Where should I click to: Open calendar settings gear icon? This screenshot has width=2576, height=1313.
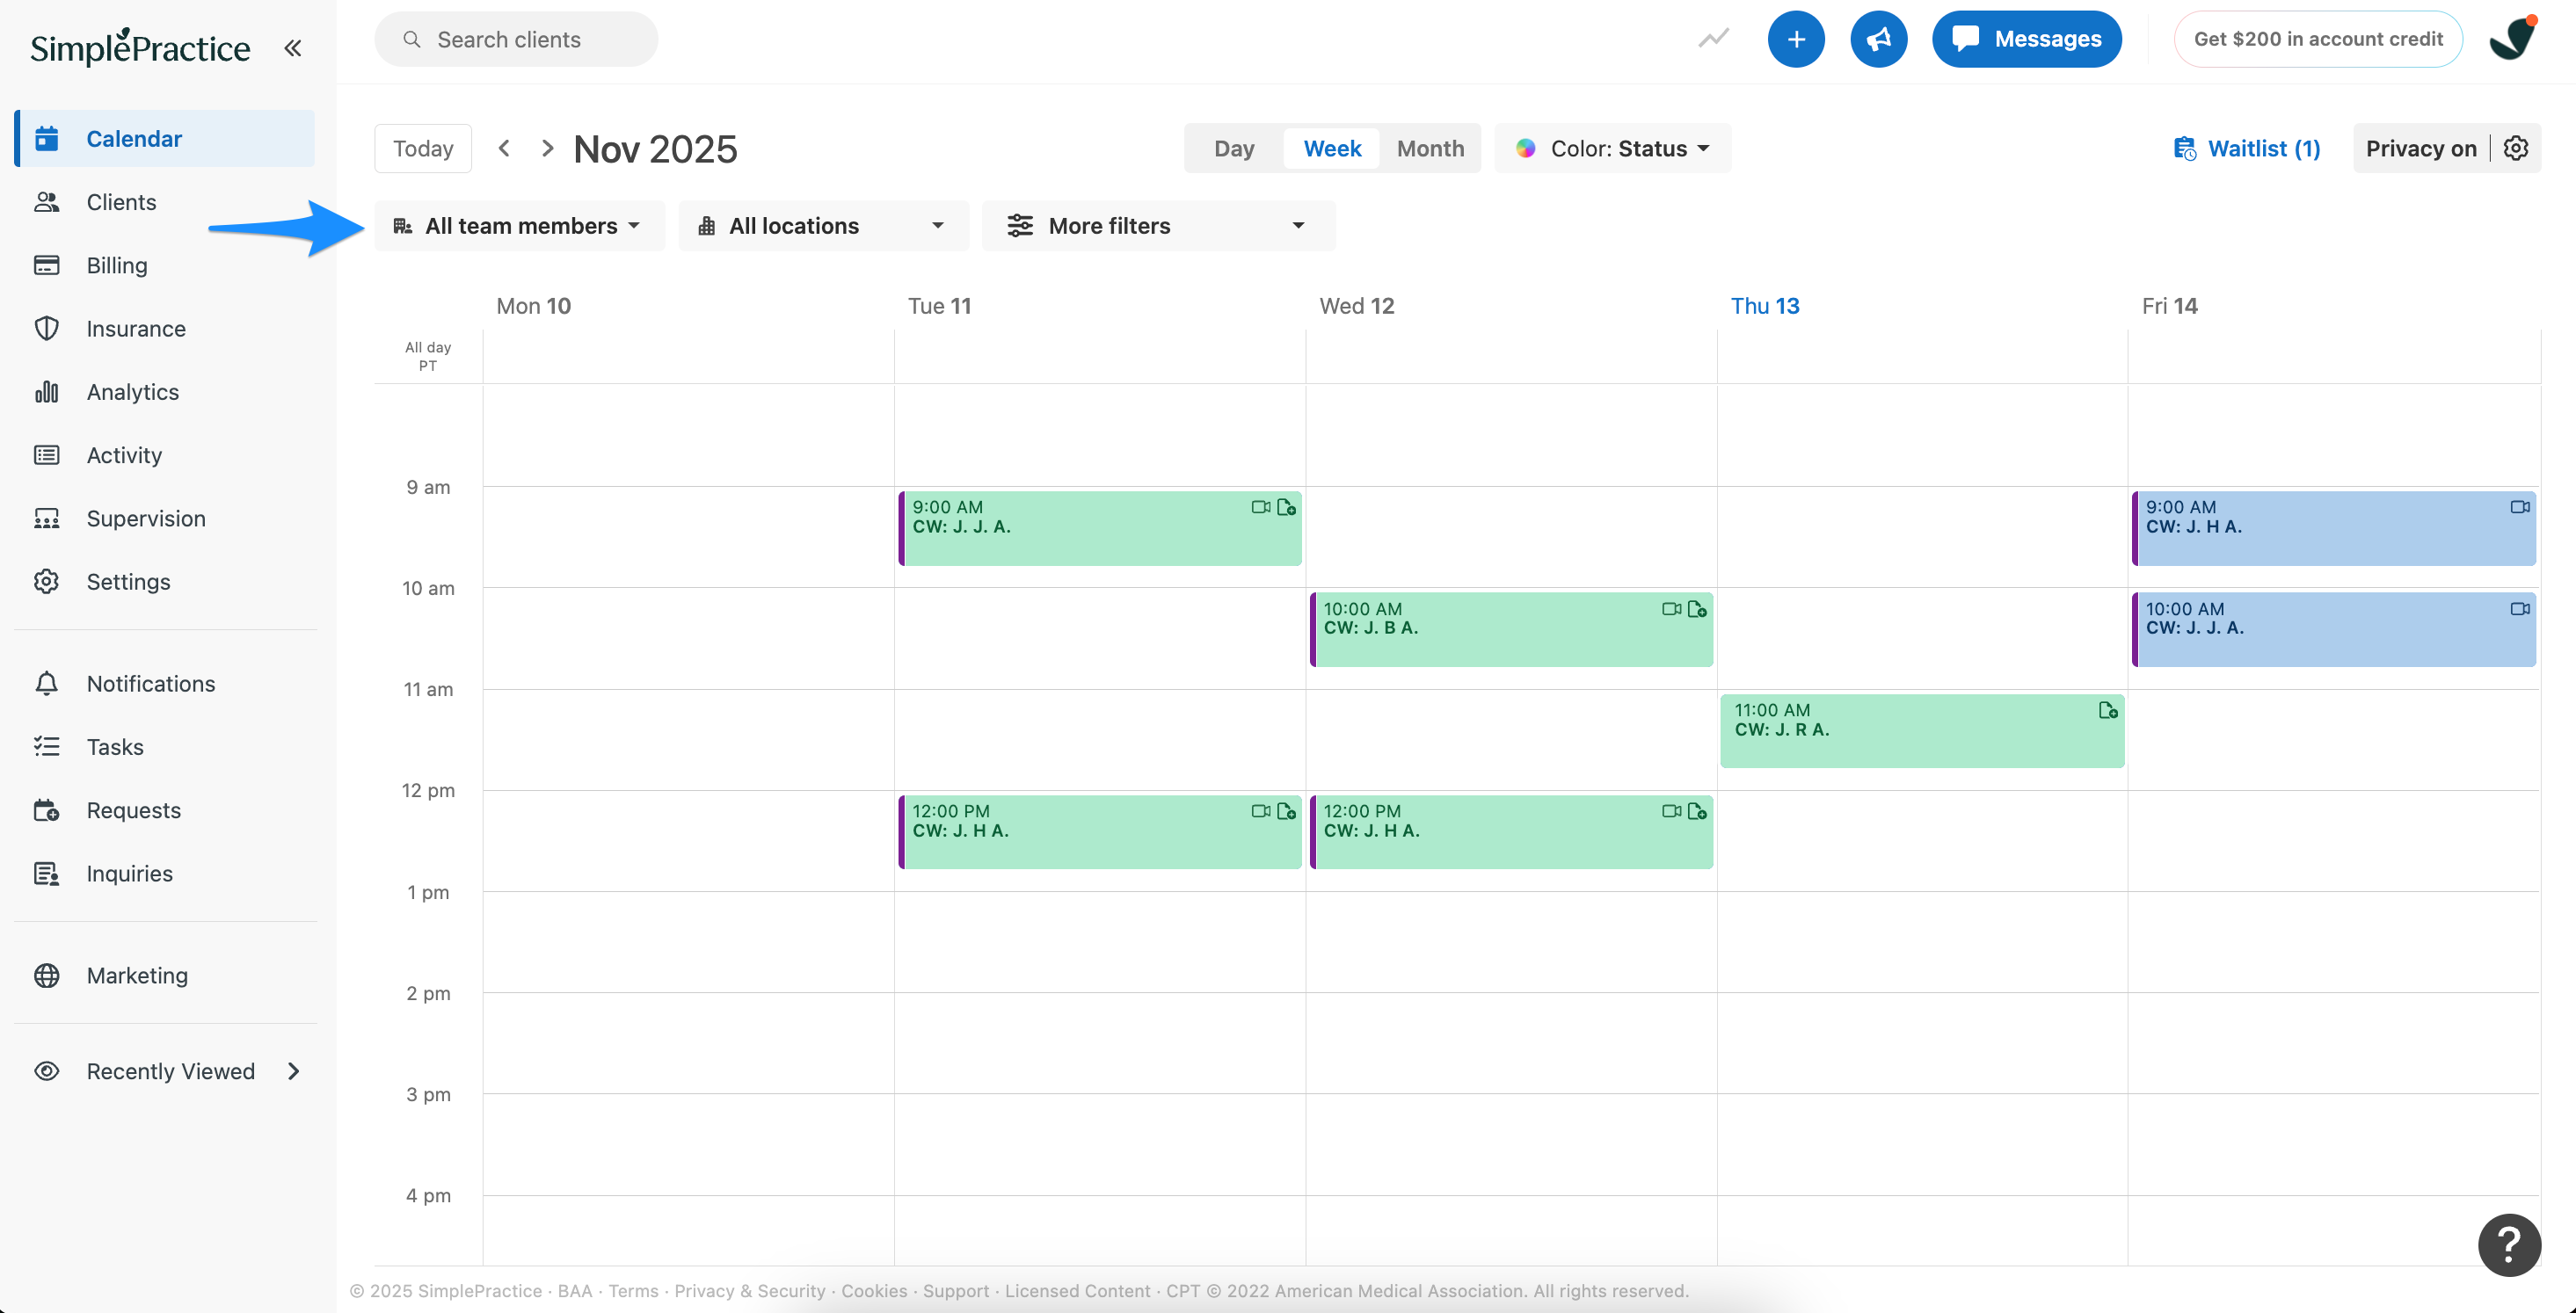coord(2516,148)
